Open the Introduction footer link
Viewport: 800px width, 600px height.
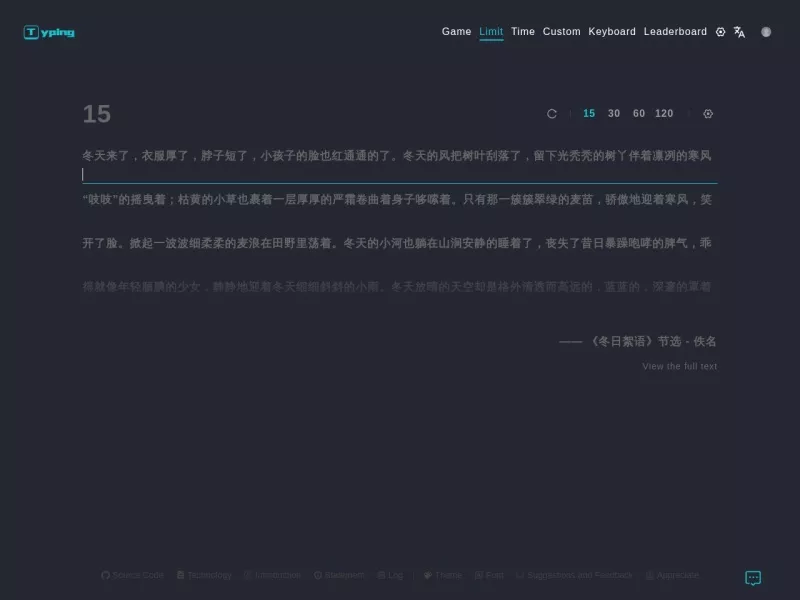tap(272, 575)
